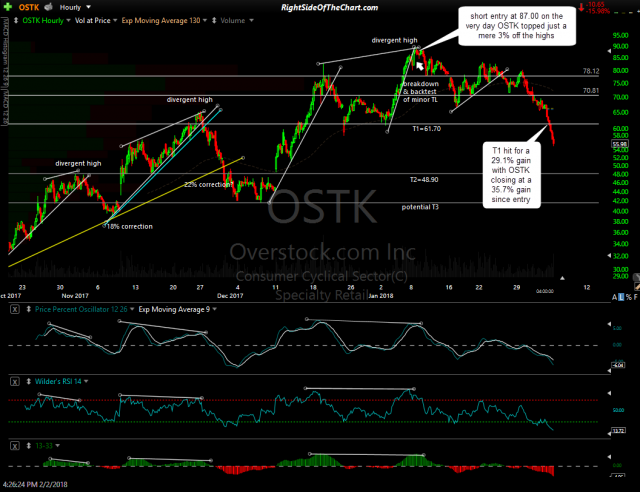640x492 pixels.
Task: Click move arrows for Wilder's RSI
Action: [29, 382]
